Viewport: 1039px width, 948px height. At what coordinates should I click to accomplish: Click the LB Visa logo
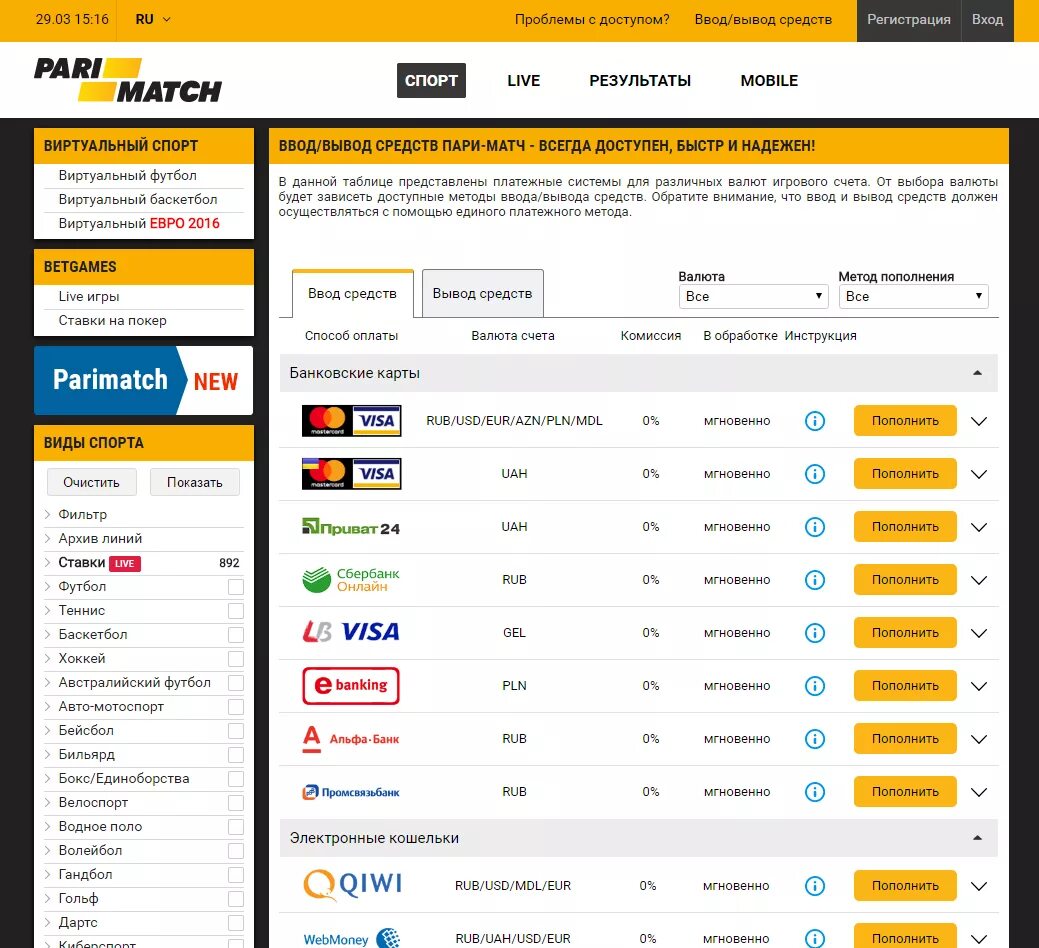tap(351, 632)
